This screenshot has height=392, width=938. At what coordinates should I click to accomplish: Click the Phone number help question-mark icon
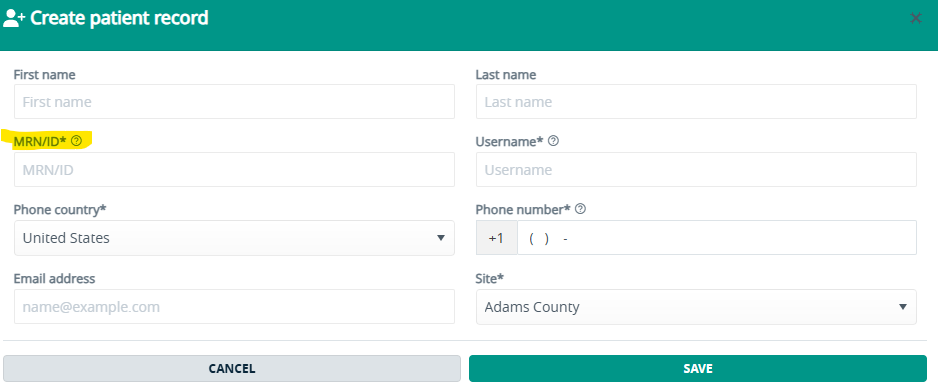[580, 209]
